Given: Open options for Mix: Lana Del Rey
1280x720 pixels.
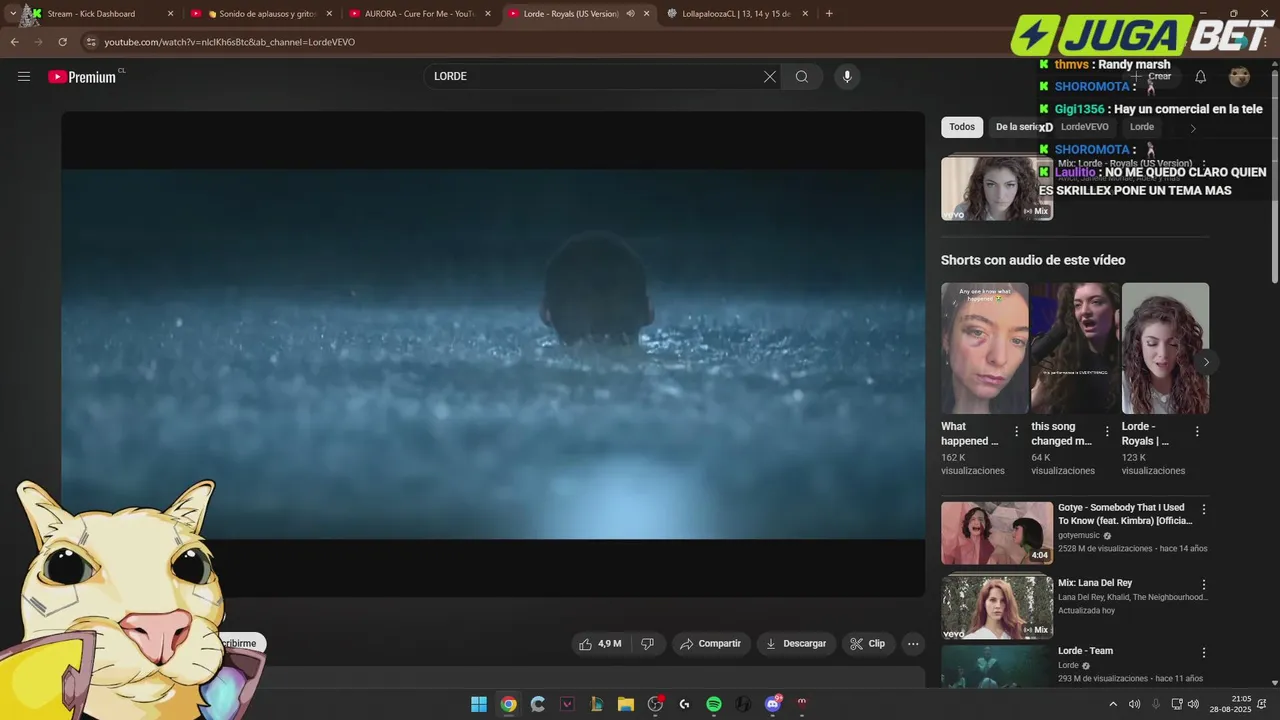Looking at the screenshot, I should pos(1204,584).
